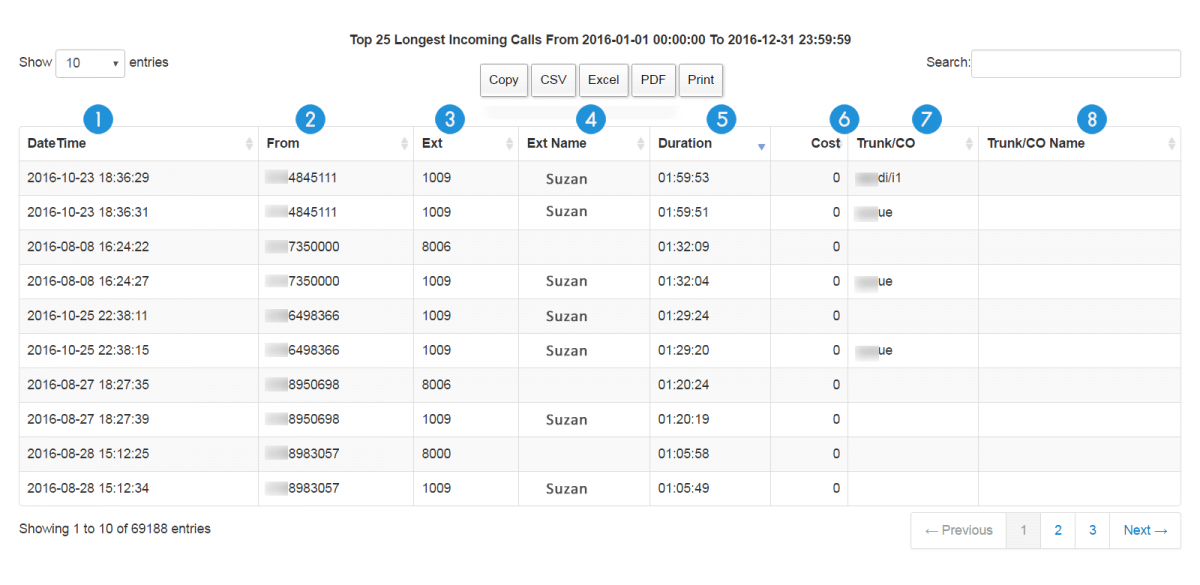This screenshot has width=1200, height=585.
Task: Generate a PDF of the report
Action: pyautogui.click(x=653, y=80)
